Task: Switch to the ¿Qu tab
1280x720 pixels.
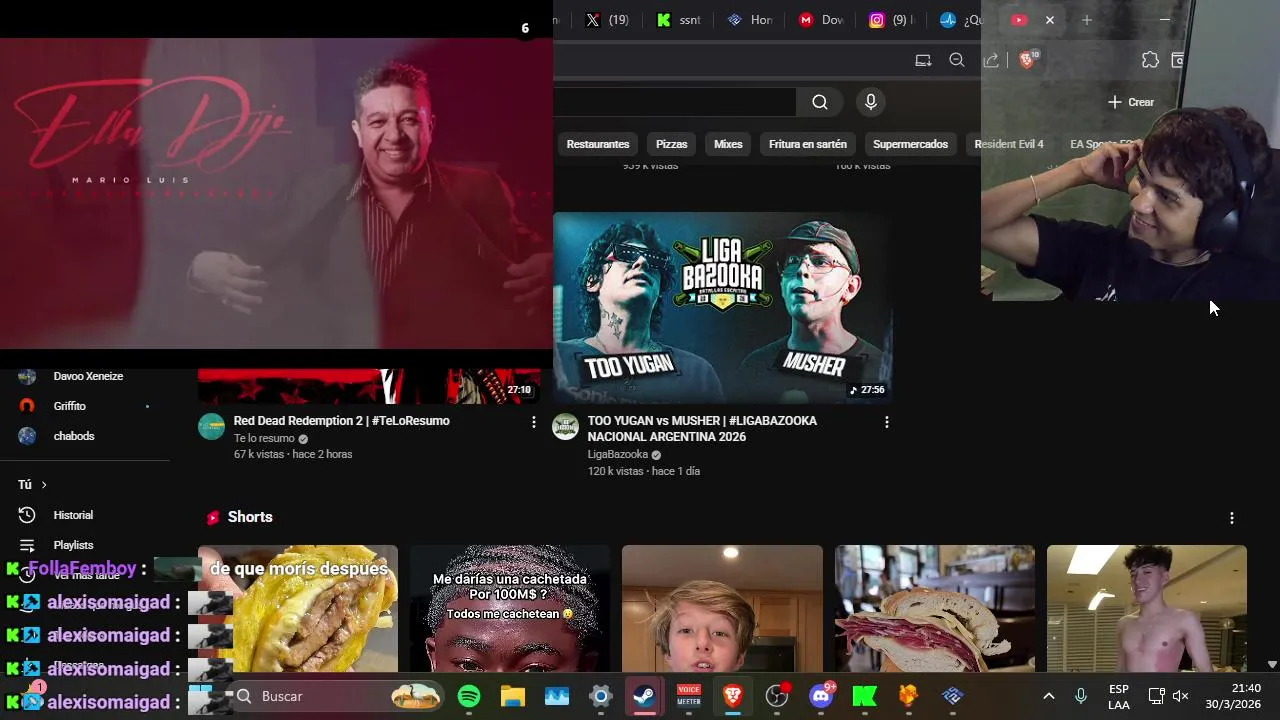Action: (961, 20)
